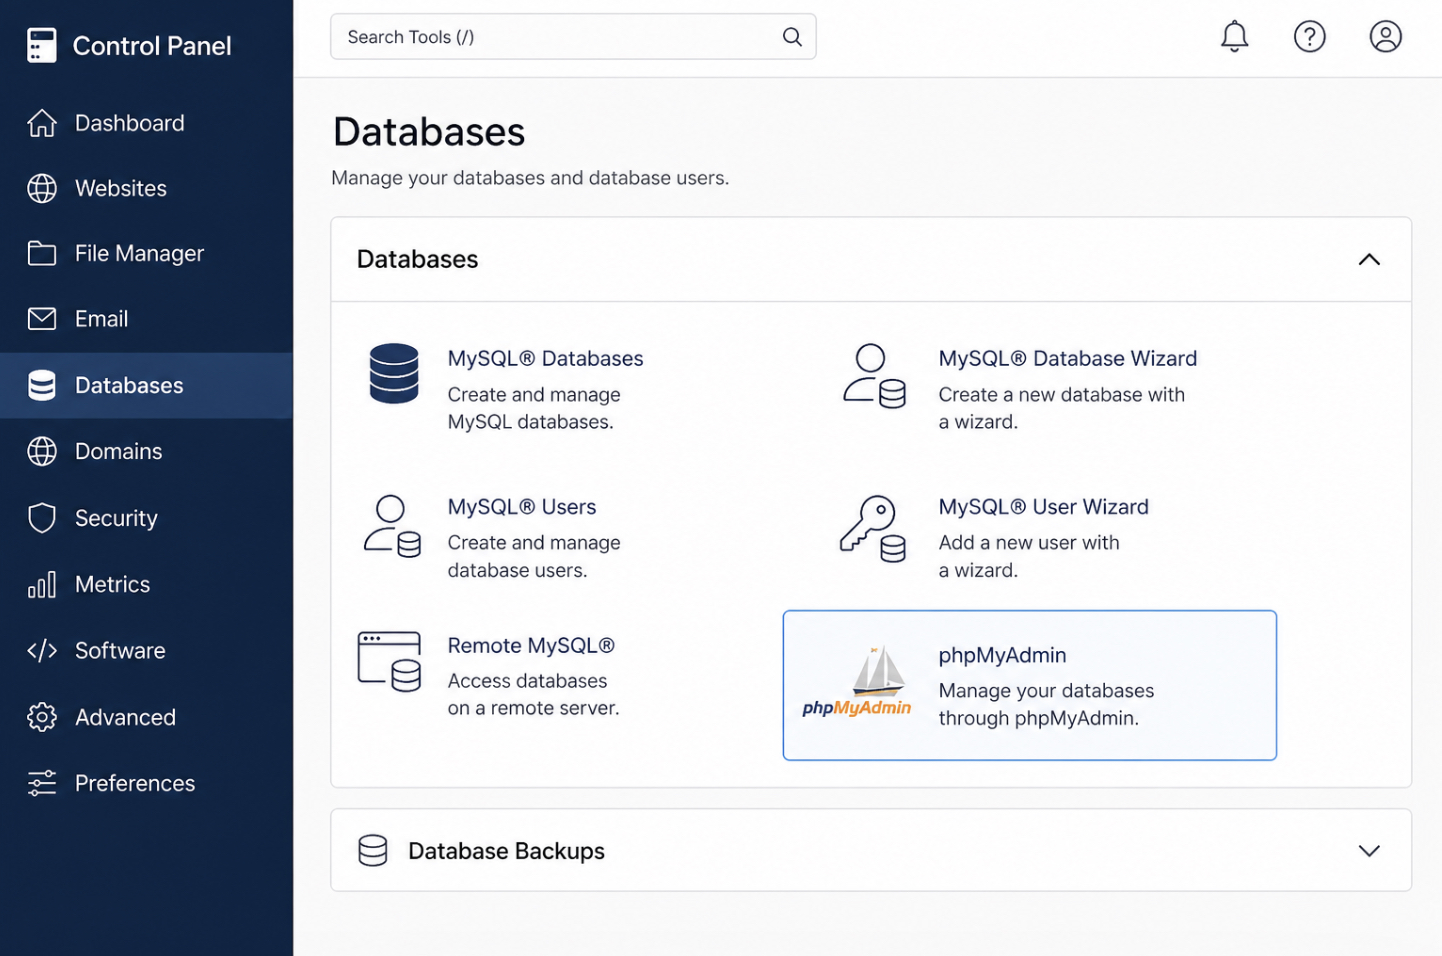Open the Remote MySQL® link
This screenshot has height=956, width=1442.
[531, 646]
